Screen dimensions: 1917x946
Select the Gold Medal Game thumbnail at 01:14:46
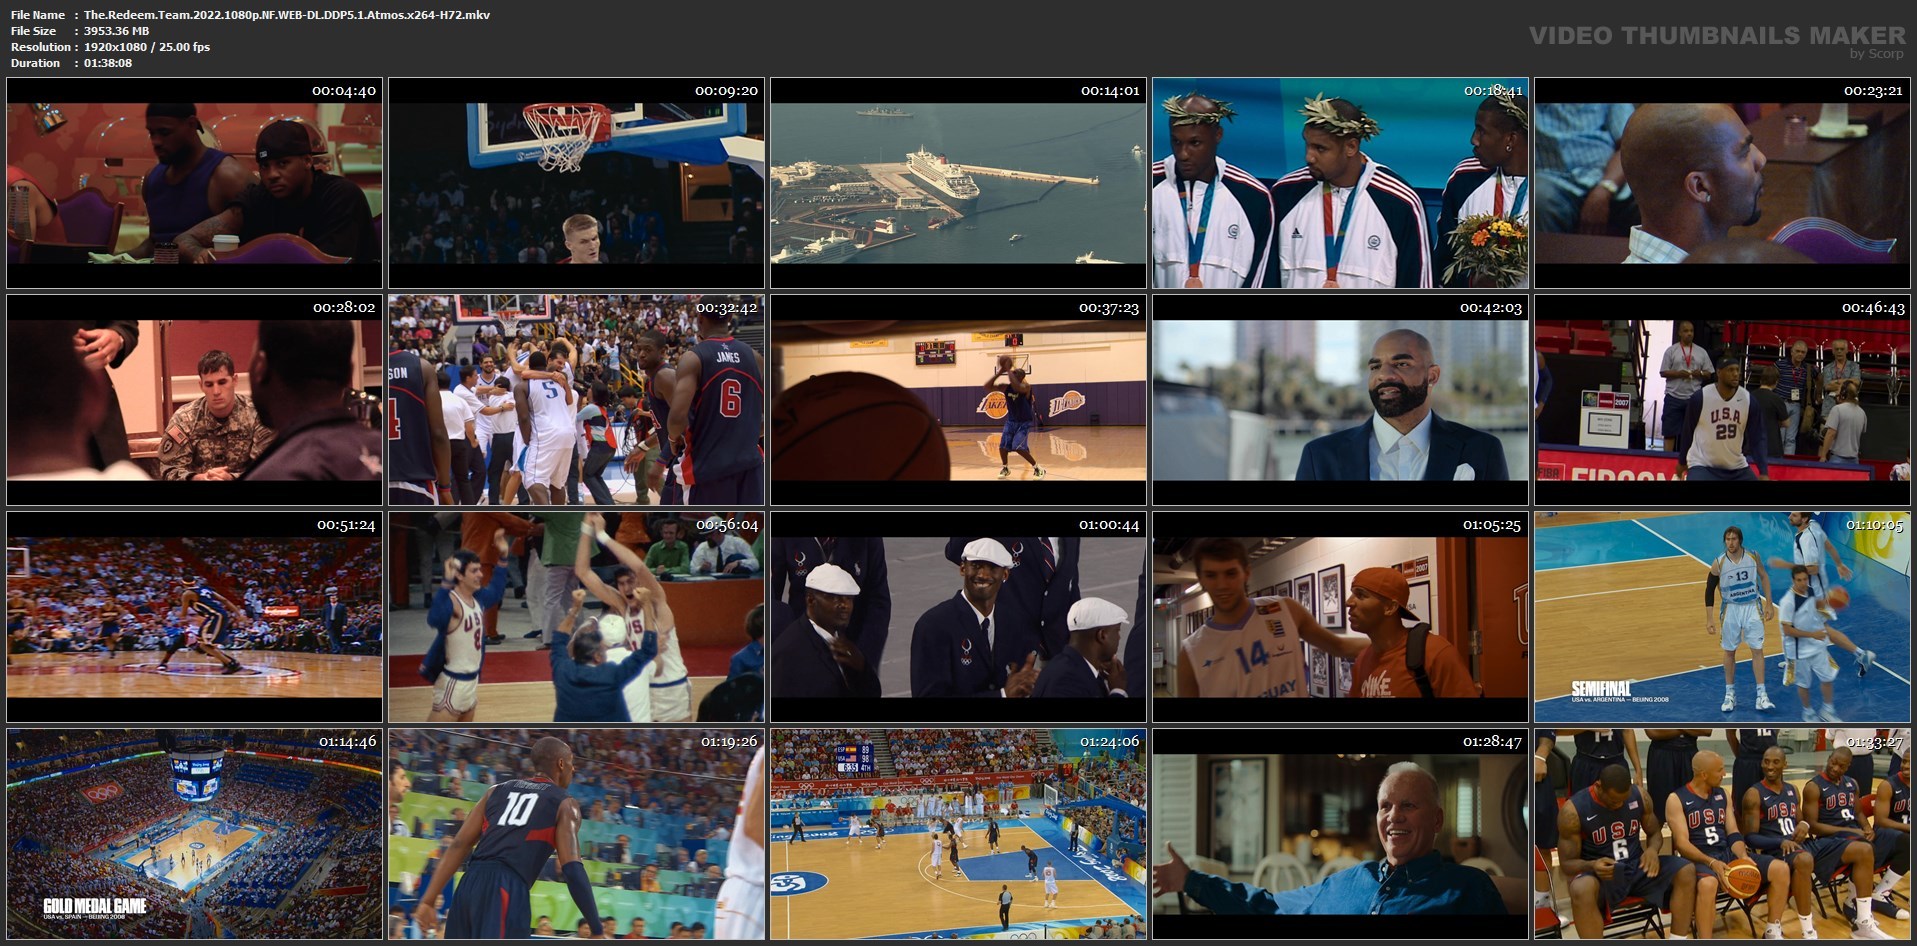click(194, 834)
